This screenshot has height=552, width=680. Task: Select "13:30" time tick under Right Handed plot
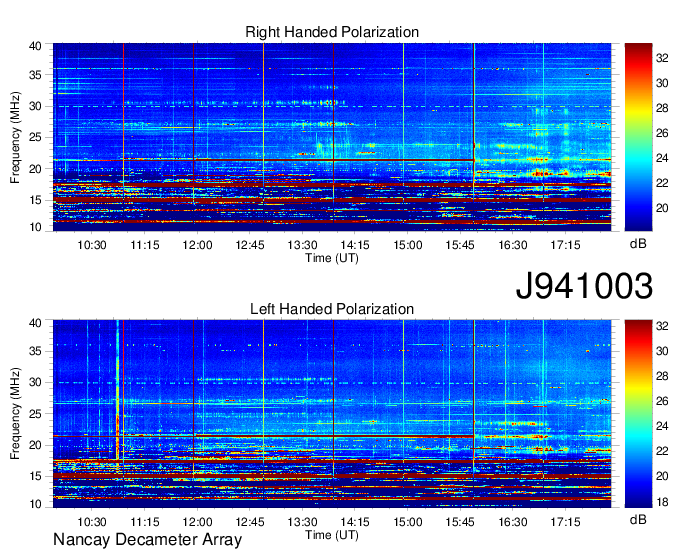pos(302,245)
